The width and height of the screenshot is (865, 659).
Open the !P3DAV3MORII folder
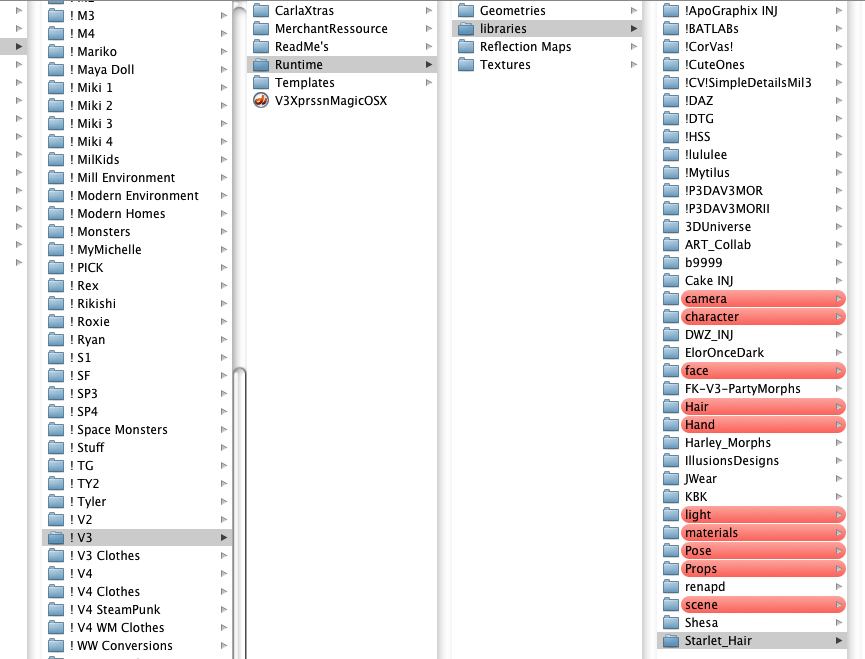[x=752, y=209]
